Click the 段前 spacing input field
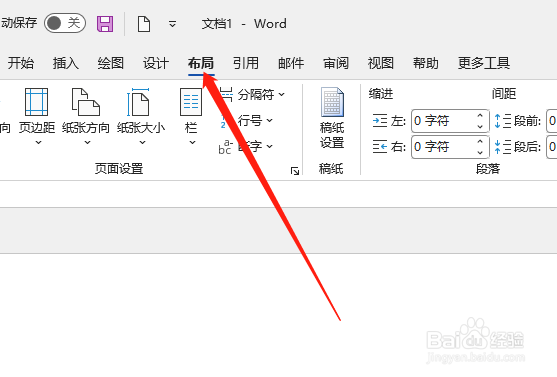Image resolution: width=557 pixels, height=377 pixels. [552, 121]
